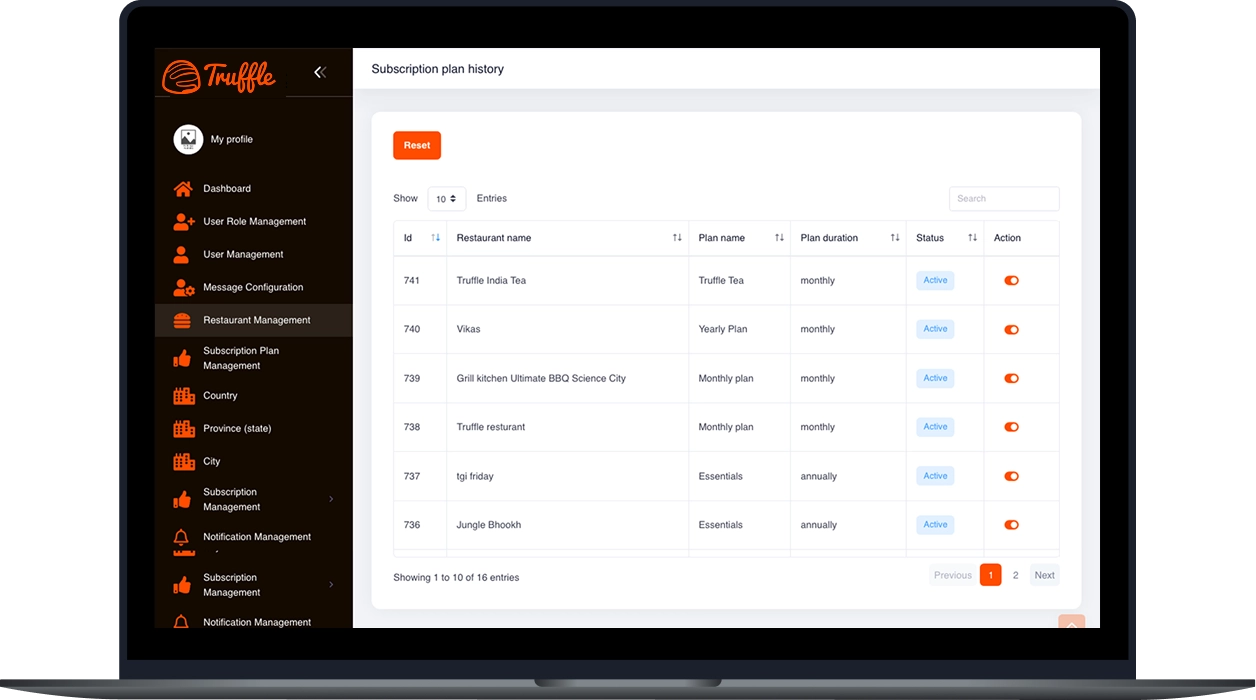Toggle action switch for Vikas
The height and width of the screenshot is (700, 1256).
click(1011, 329)
